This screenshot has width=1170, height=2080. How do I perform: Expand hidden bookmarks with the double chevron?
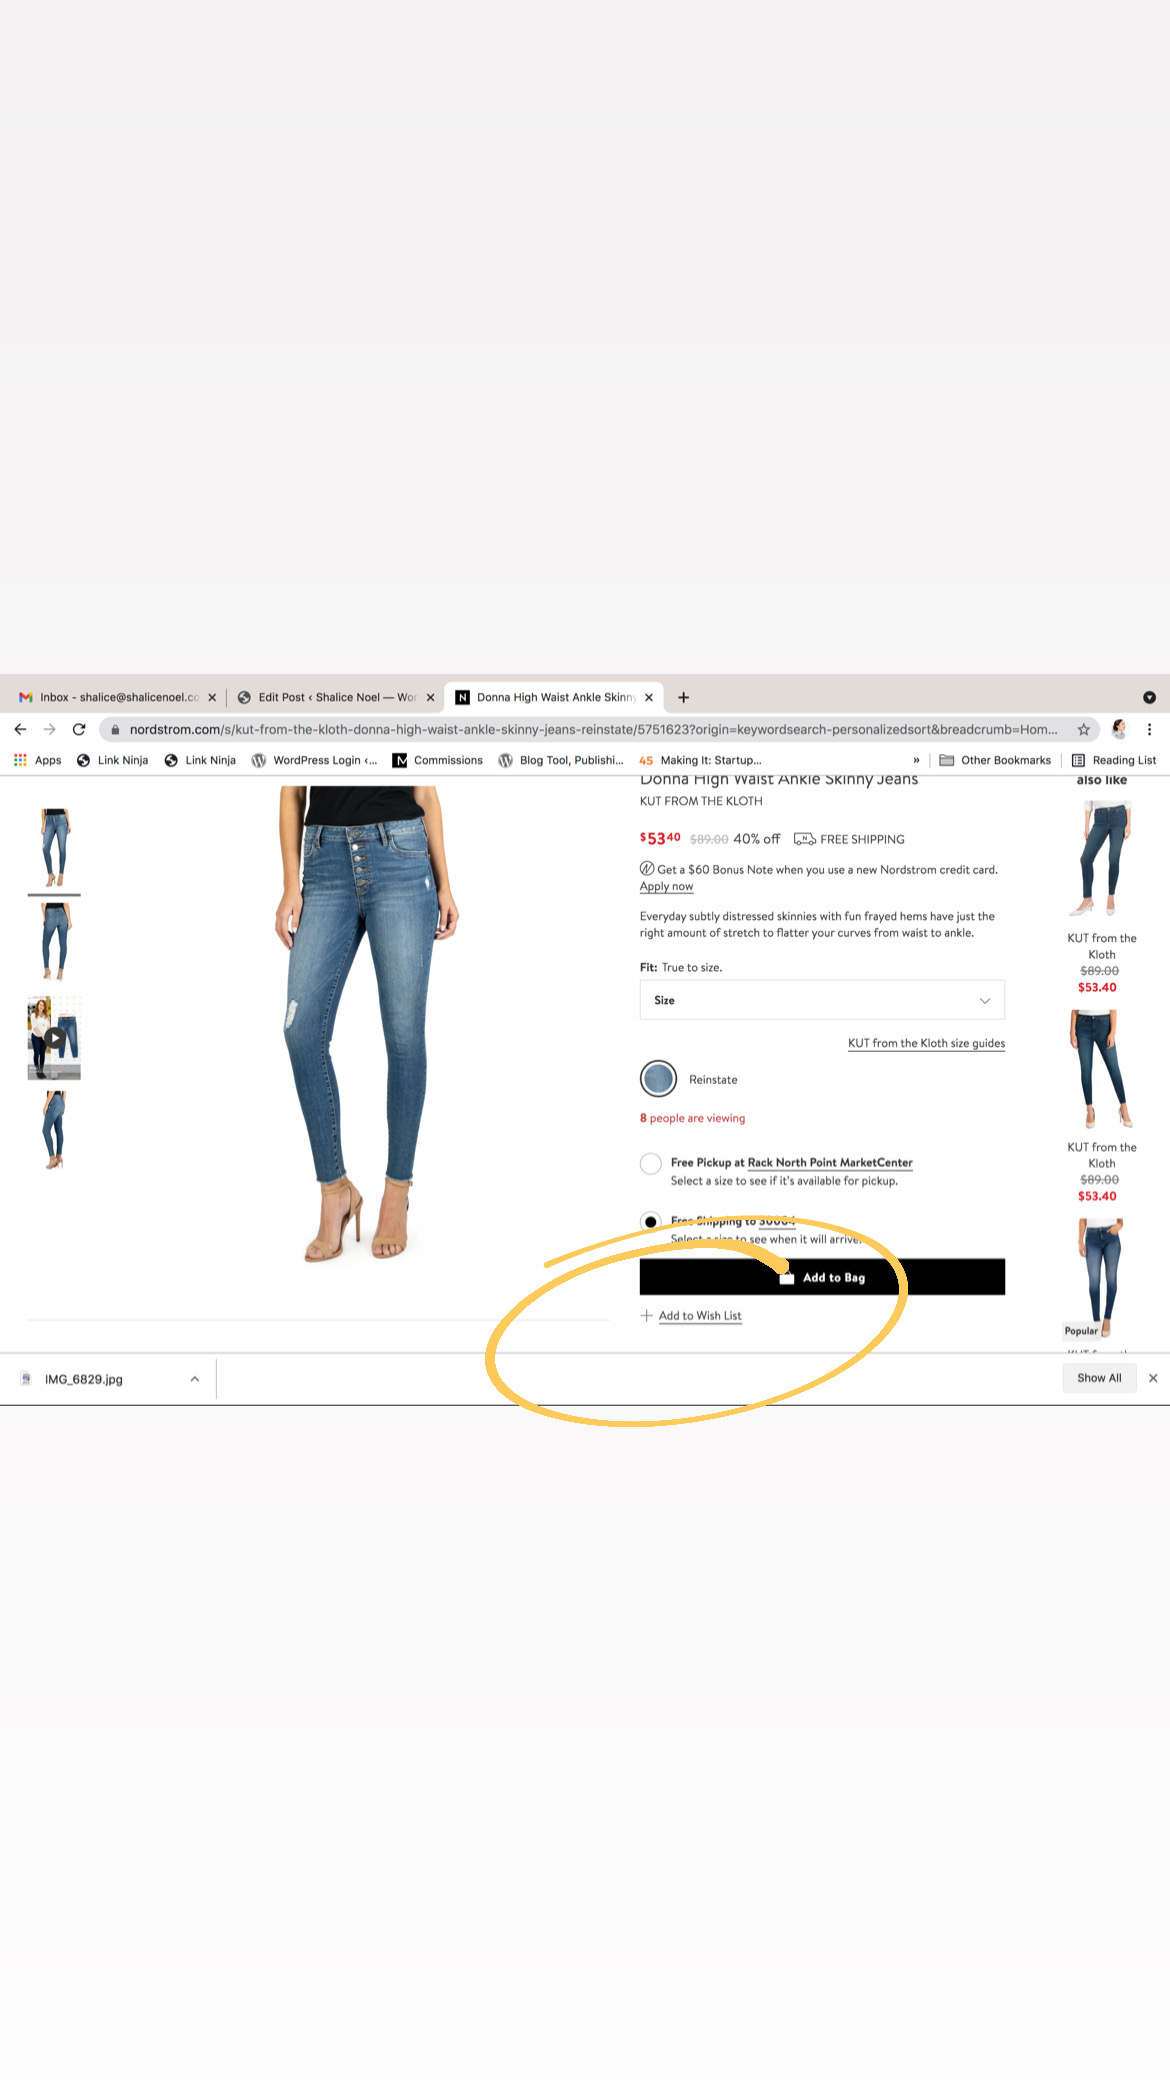916,761
